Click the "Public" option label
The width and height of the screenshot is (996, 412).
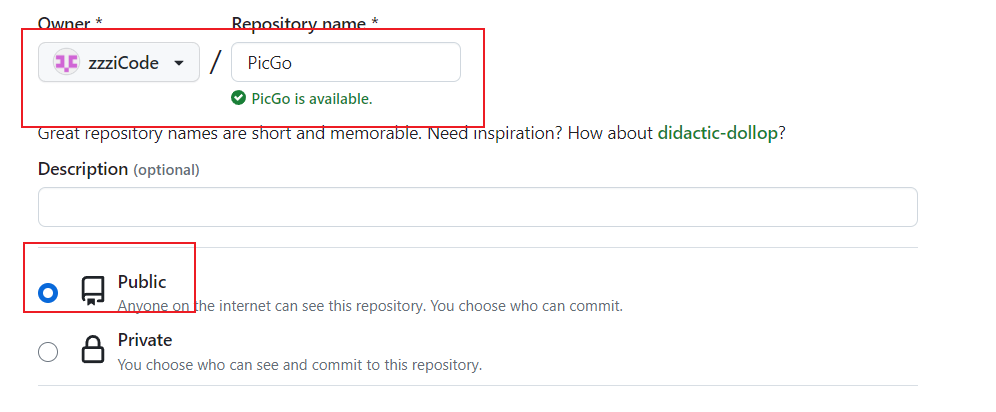(142, 282)
